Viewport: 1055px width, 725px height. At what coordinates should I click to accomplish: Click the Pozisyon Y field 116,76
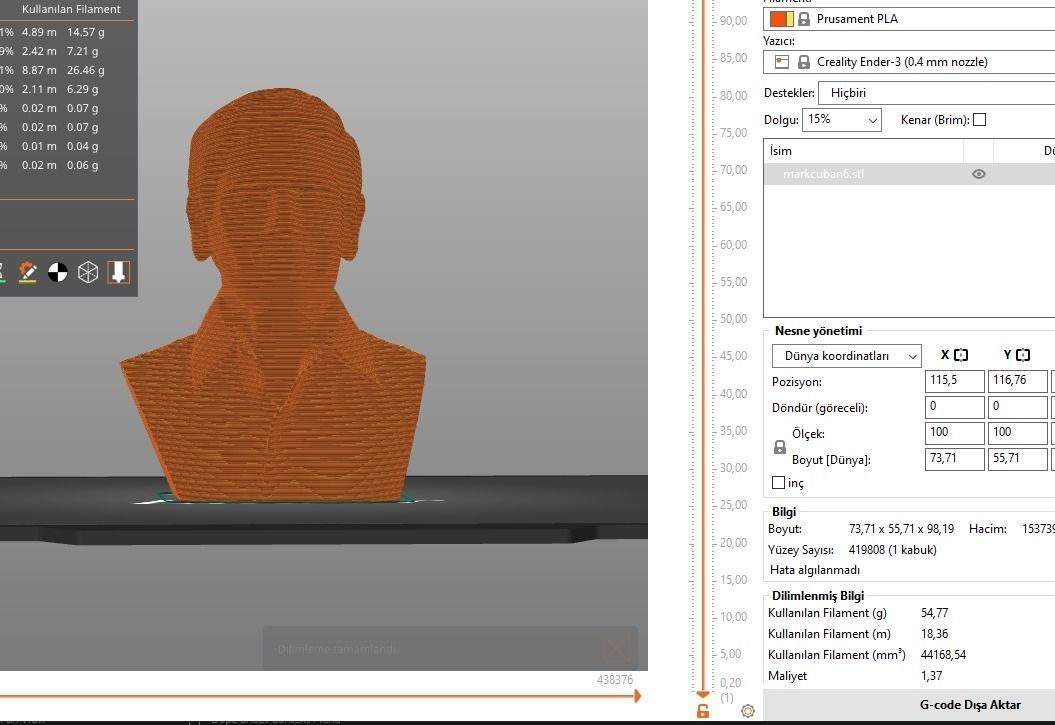coord(1017,381)
